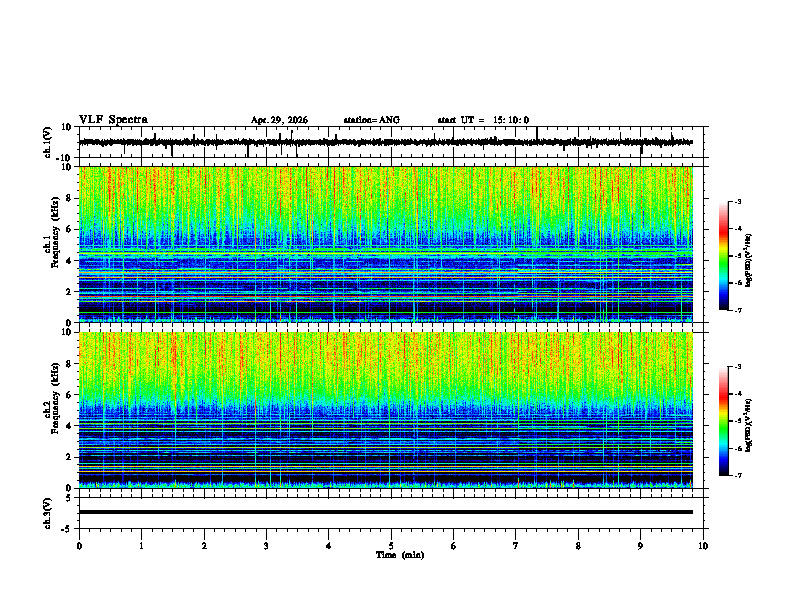Screen dimensions: 792x612
Task: Click the ch.1 Frequency (kHz) axis label
Action: (x=51, y=244)
